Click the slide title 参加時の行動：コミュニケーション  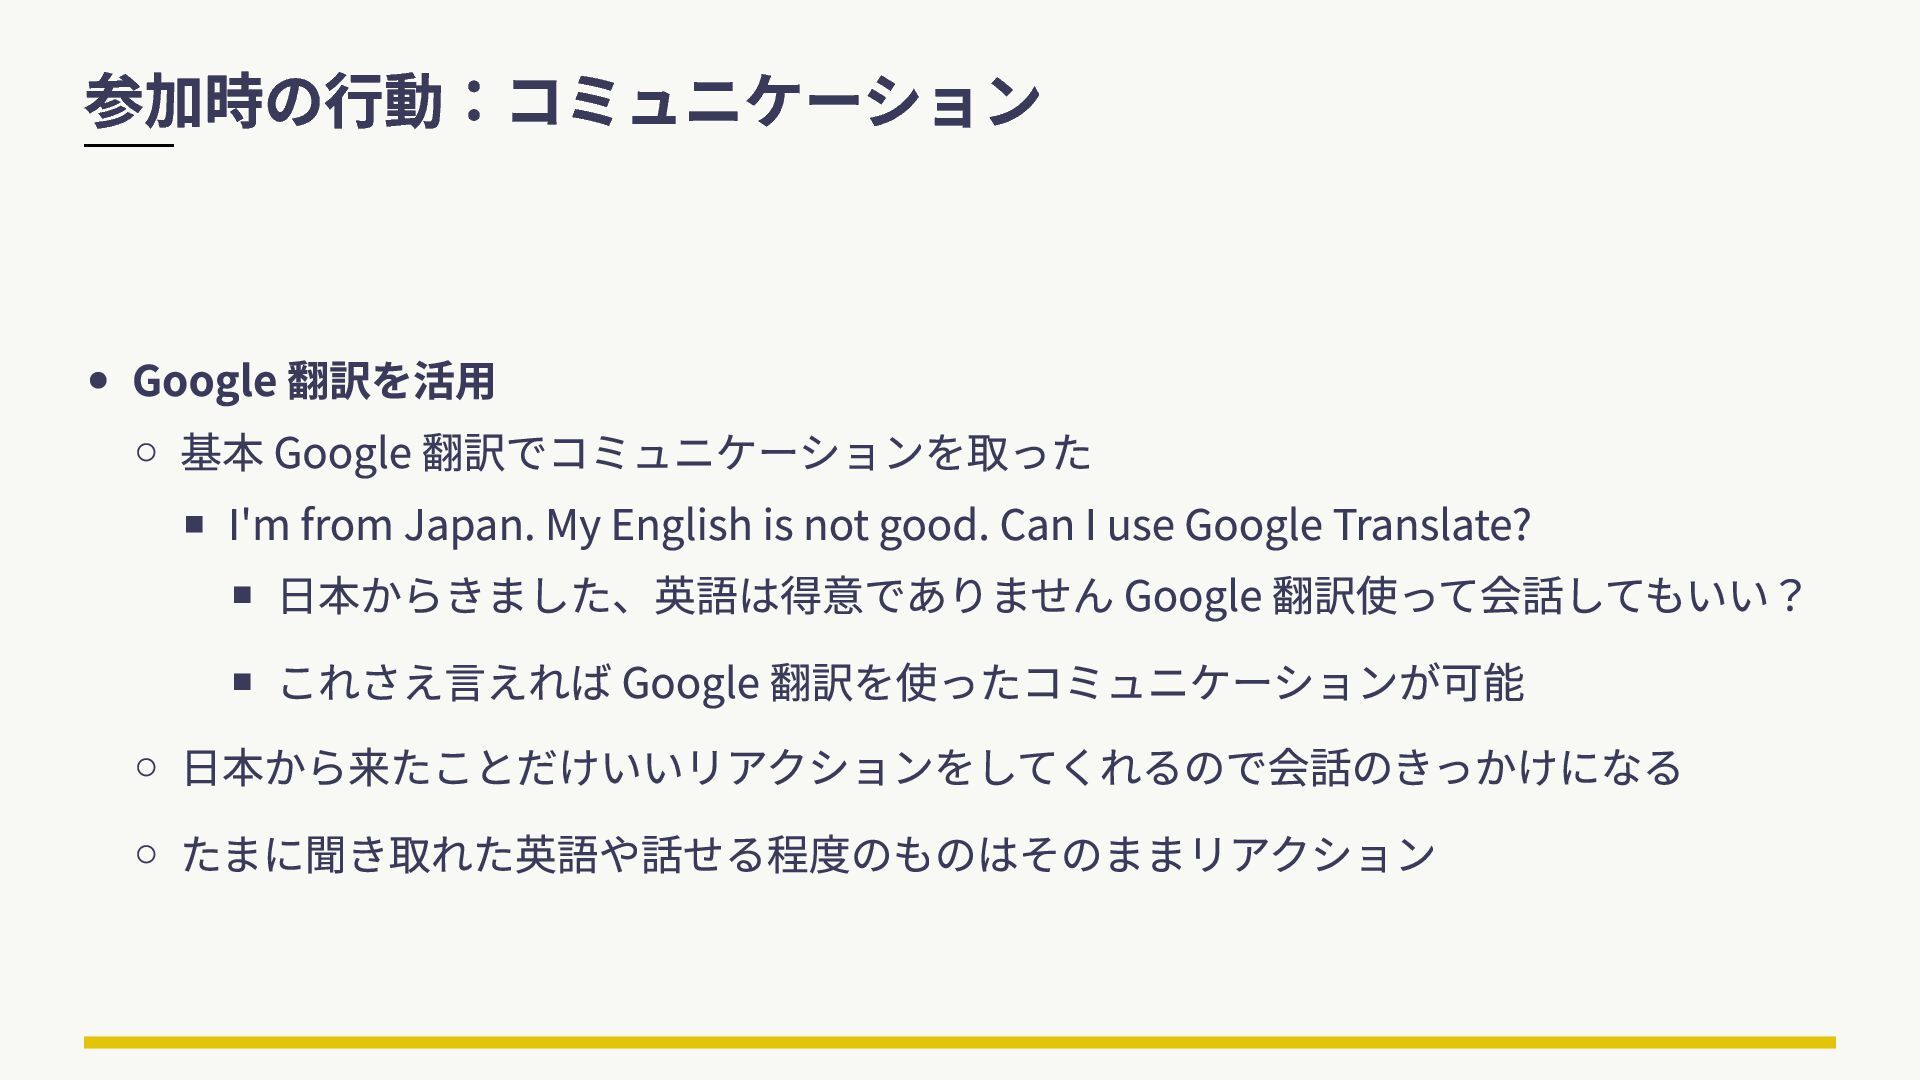(562, 100)
